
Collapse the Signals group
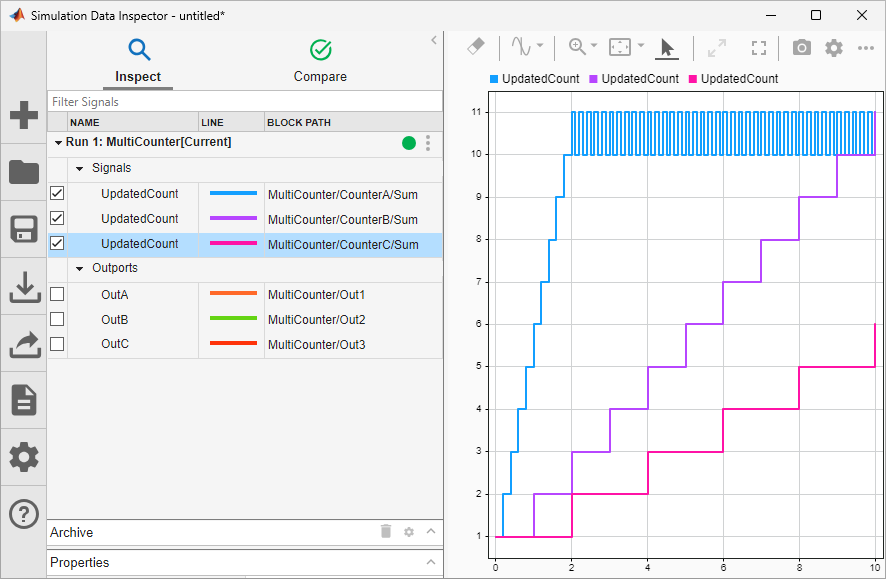[x=79, y=168]
